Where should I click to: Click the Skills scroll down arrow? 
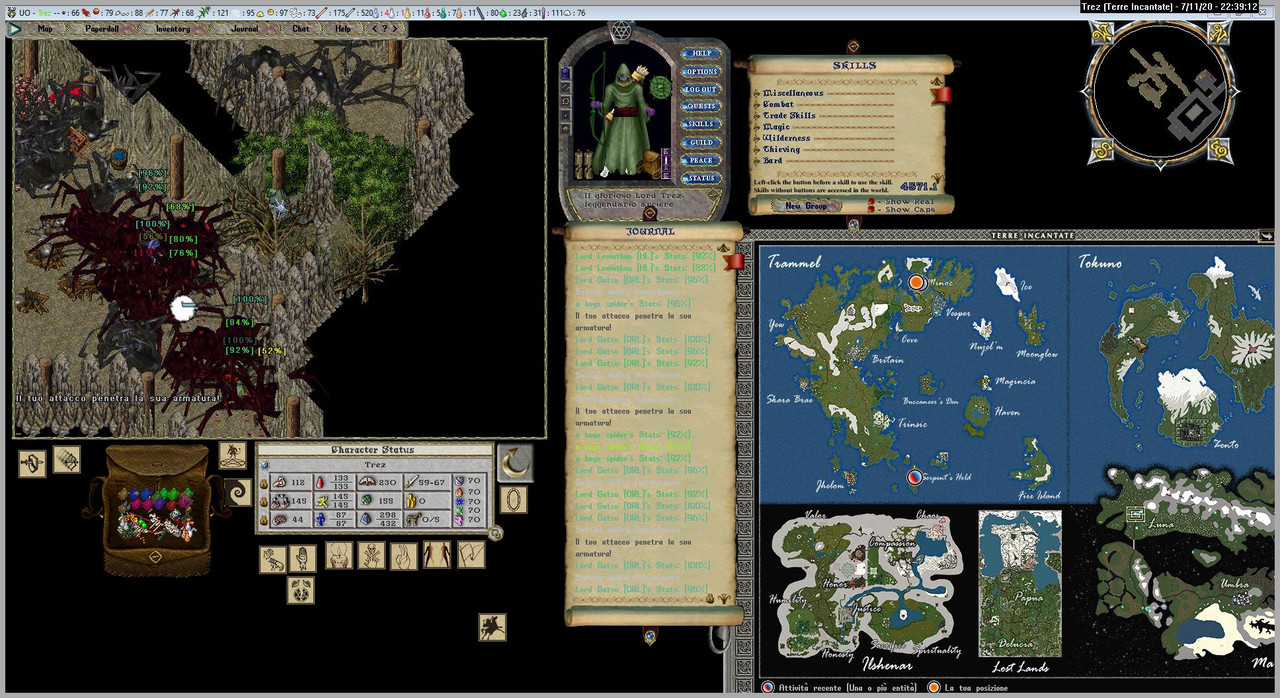click(x=938, y=177)
